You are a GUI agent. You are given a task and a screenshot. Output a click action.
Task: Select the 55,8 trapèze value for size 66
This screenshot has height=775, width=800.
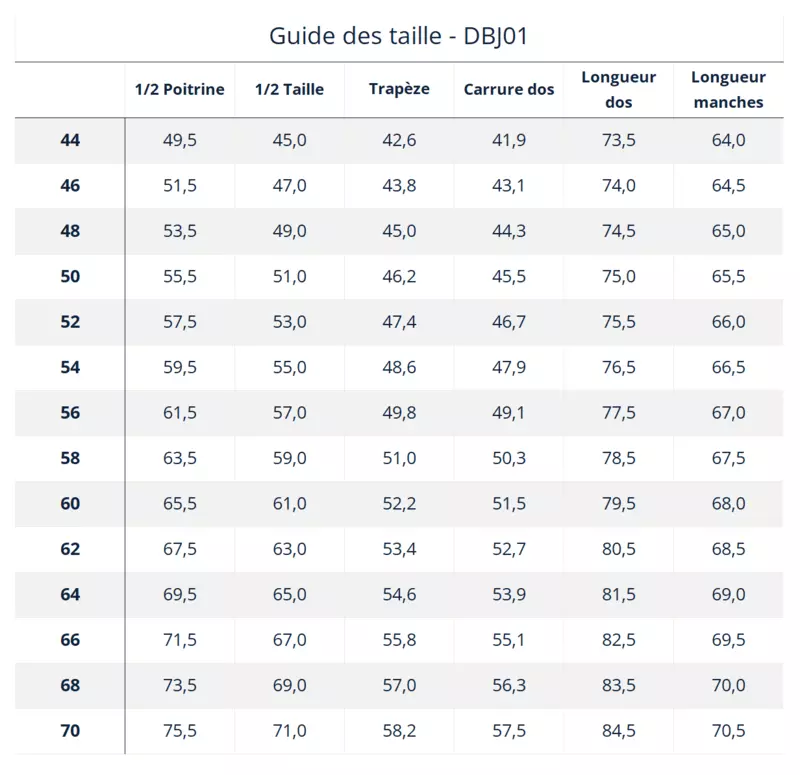(x=399, y=640)
